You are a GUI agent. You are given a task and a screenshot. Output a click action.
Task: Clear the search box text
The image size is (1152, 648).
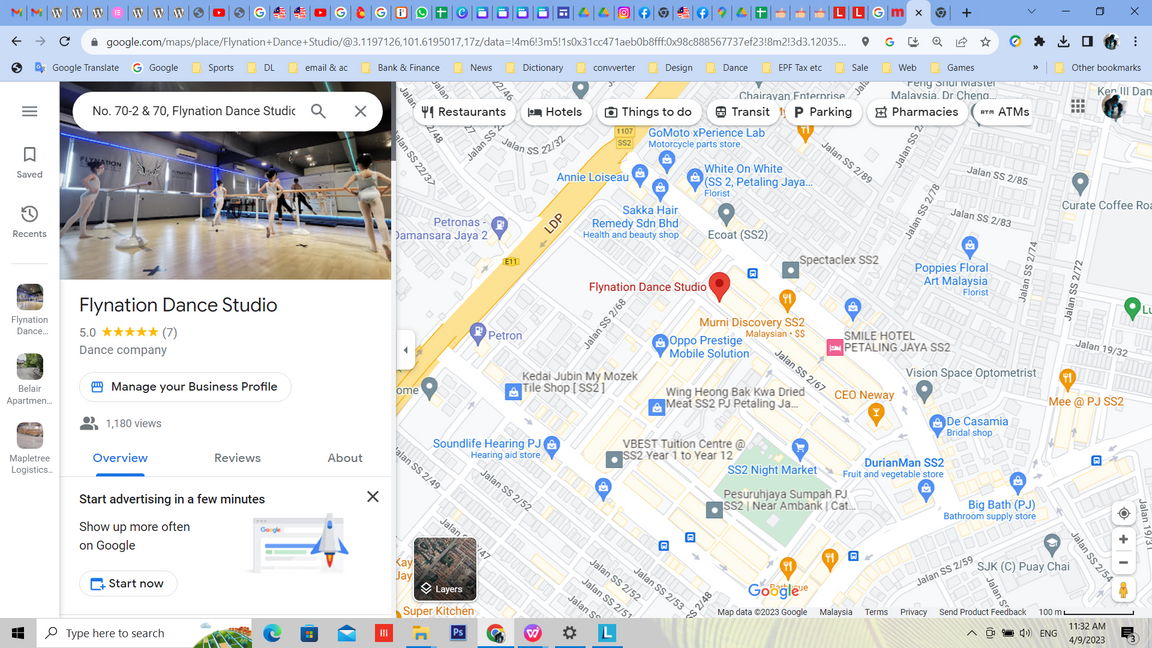(x=360, y=111)
